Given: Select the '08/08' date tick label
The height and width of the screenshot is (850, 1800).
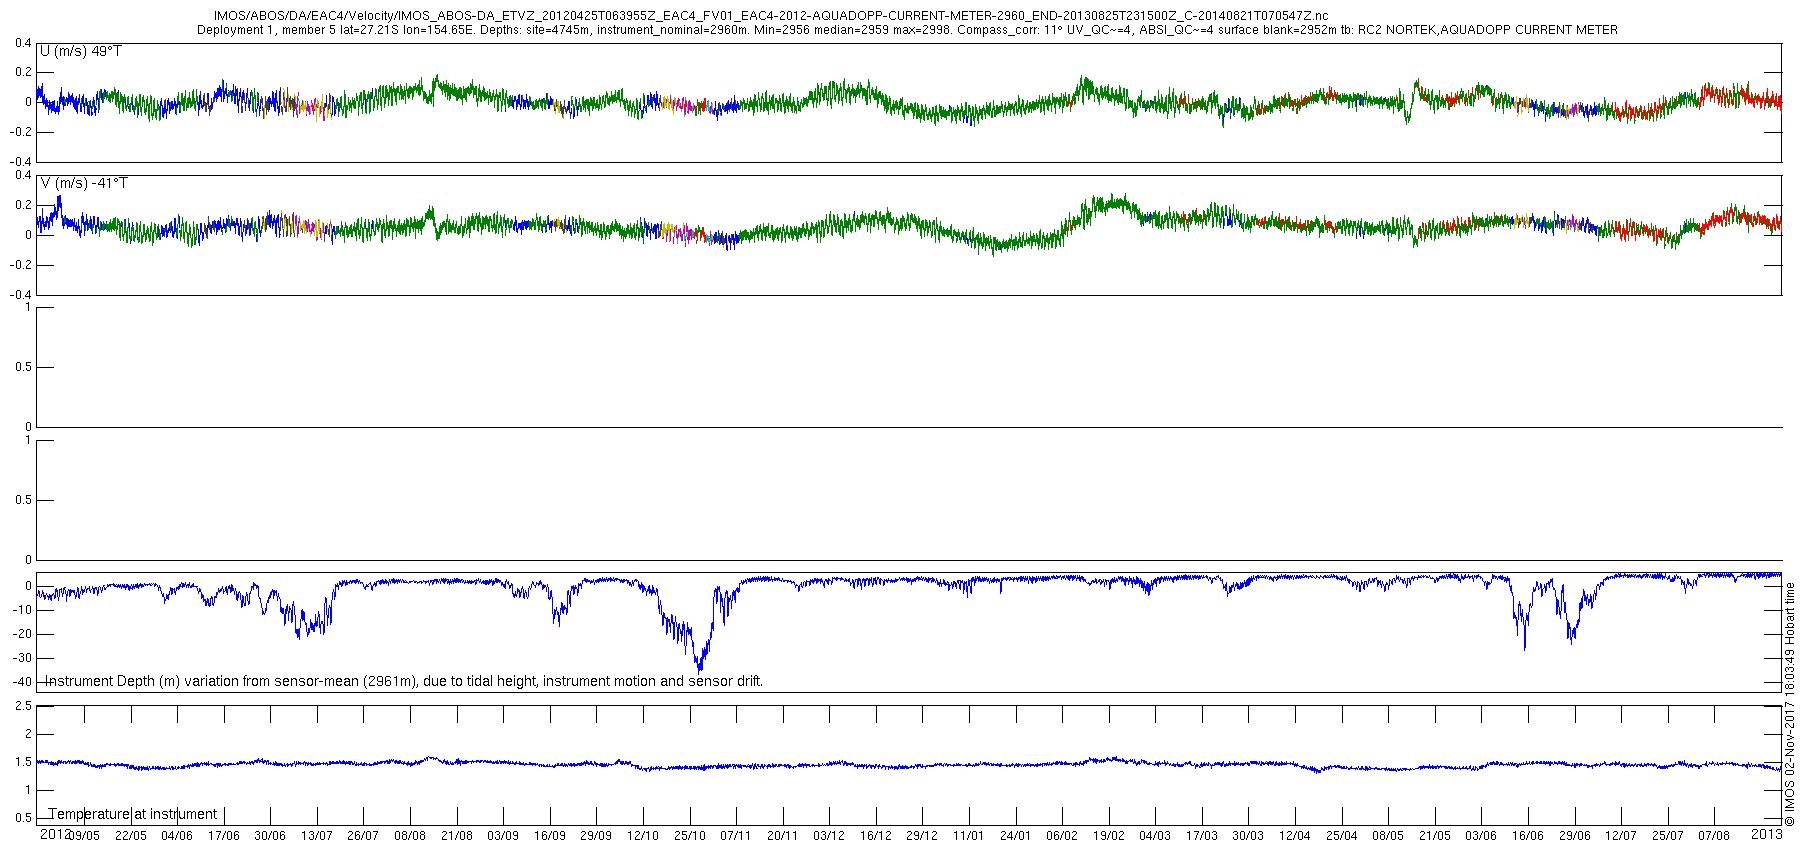Looking at the screenshot, I should (410, 836).
